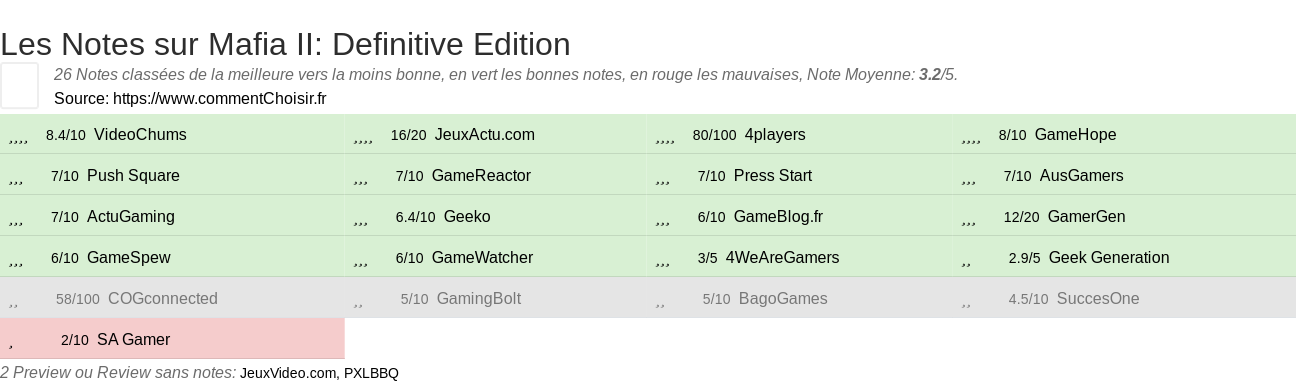
Task: Open the Geeko 6.4/10 review
Action: [x=497, y=217]
